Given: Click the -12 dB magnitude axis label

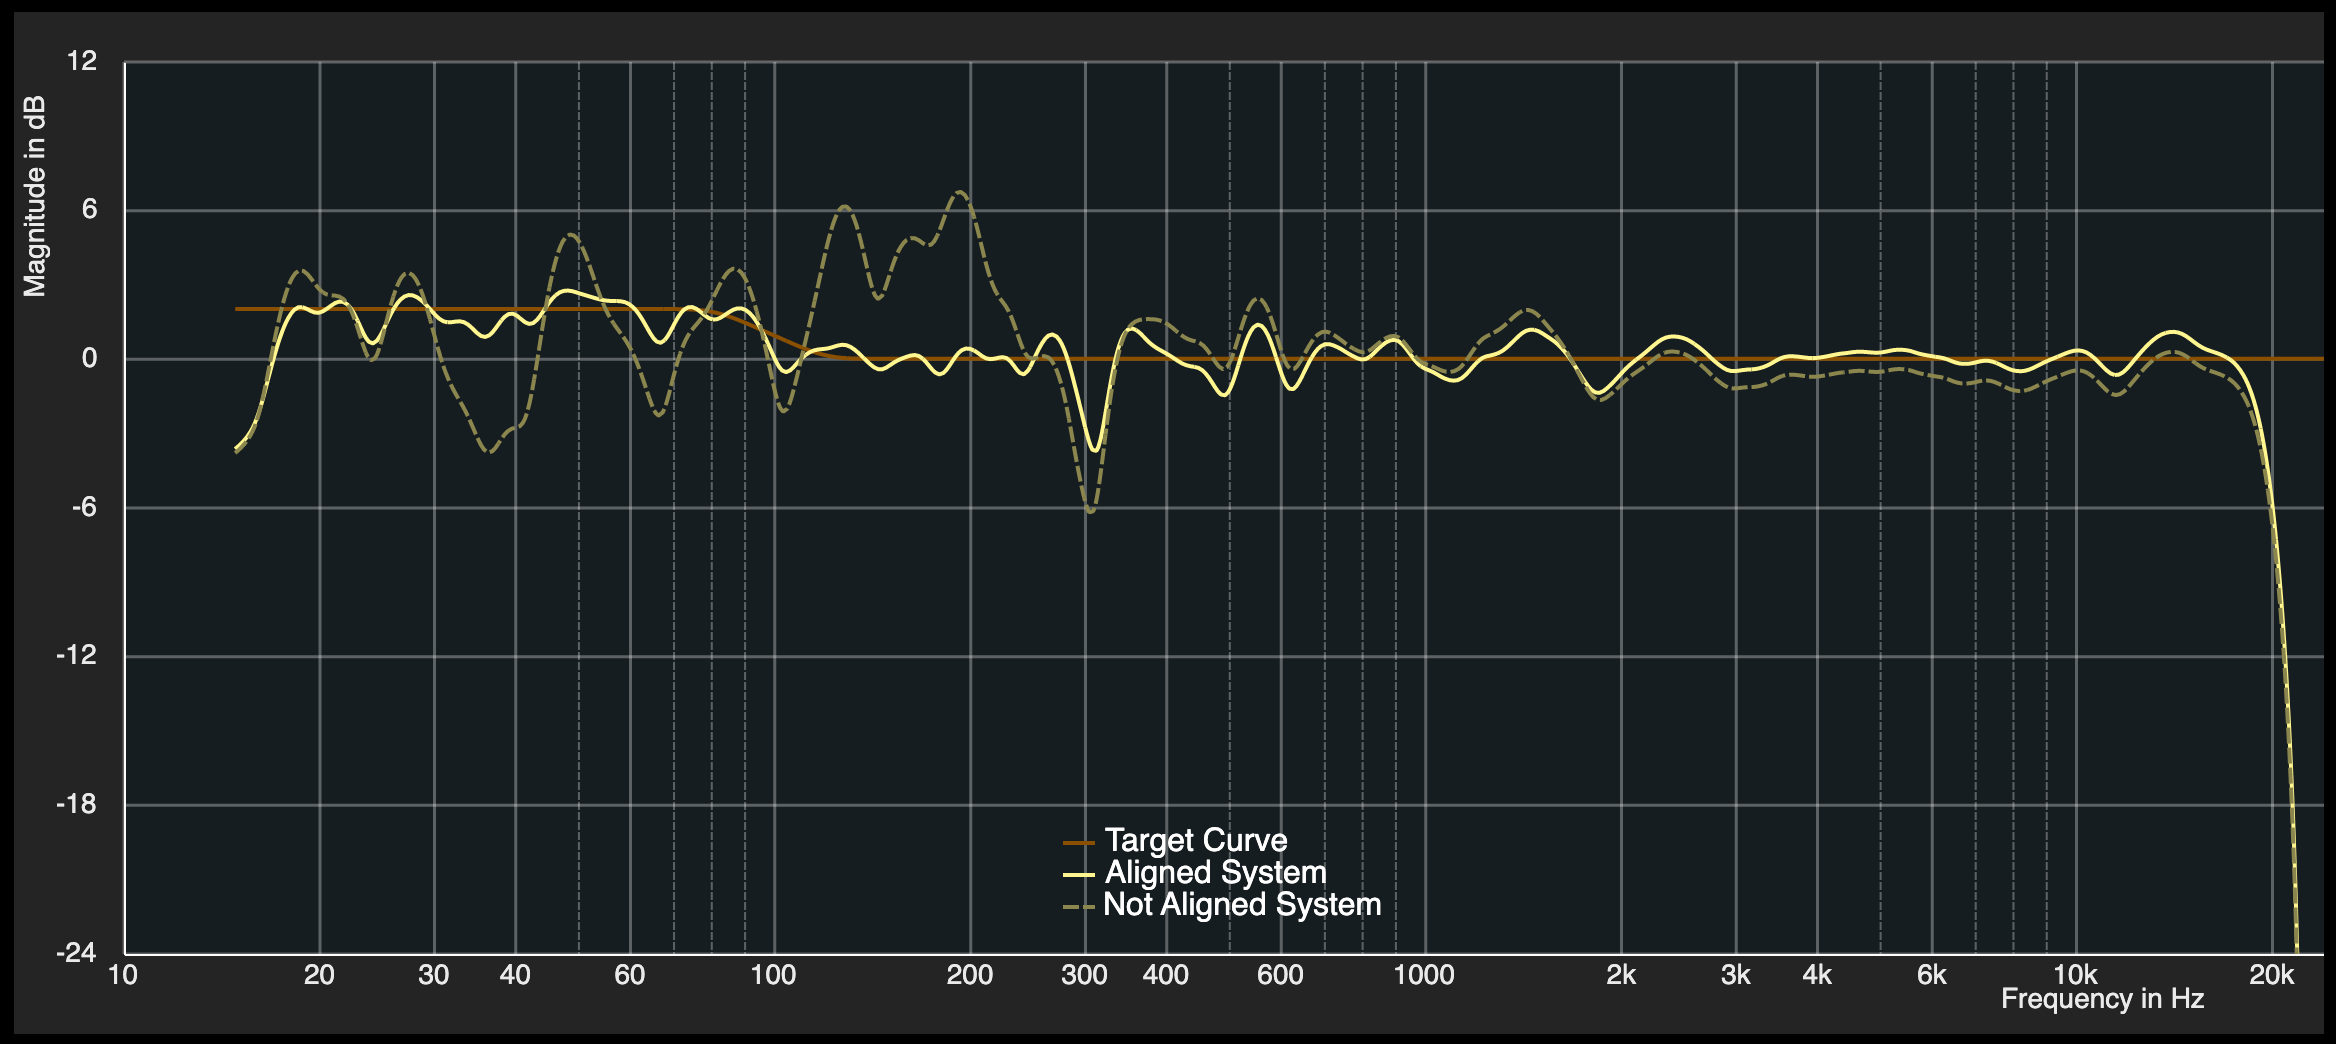Looking at the screenshot, I should [x=77, y=656].
